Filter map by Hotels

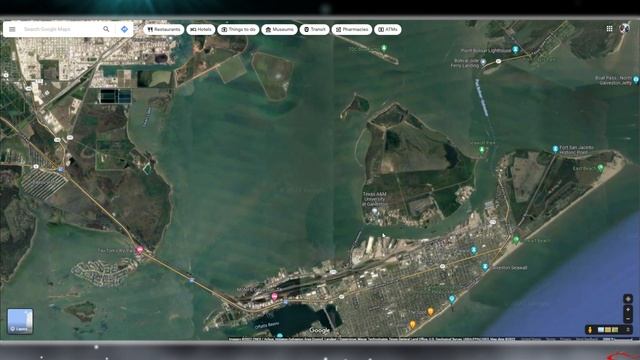(201, 29)
